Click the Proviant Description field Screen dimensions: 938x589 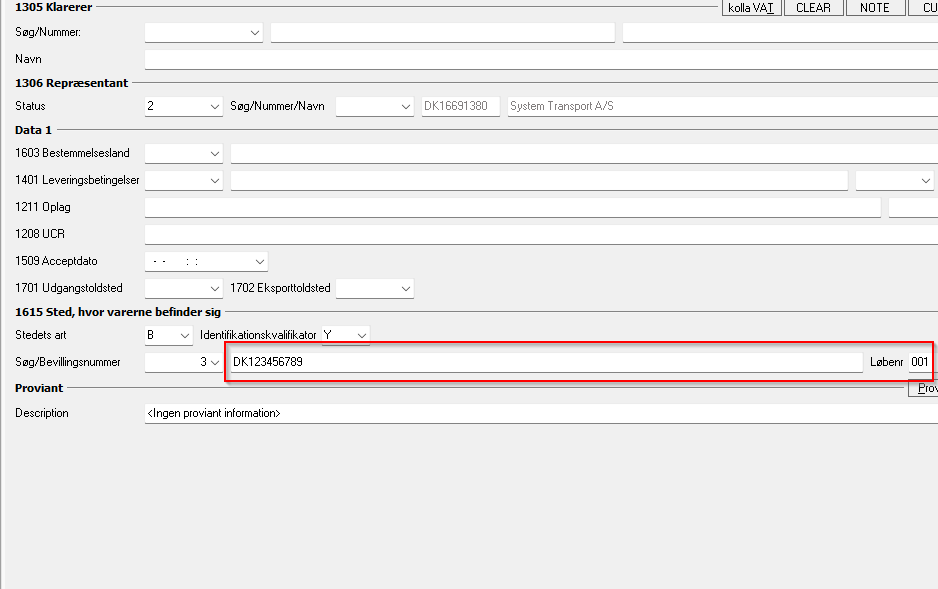[540, 413]
